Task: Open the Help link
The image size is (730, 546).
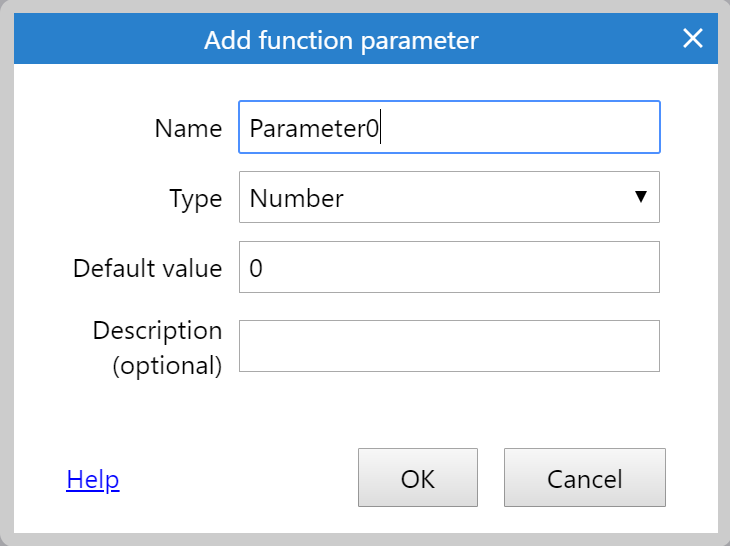Action: coord(93,480)
